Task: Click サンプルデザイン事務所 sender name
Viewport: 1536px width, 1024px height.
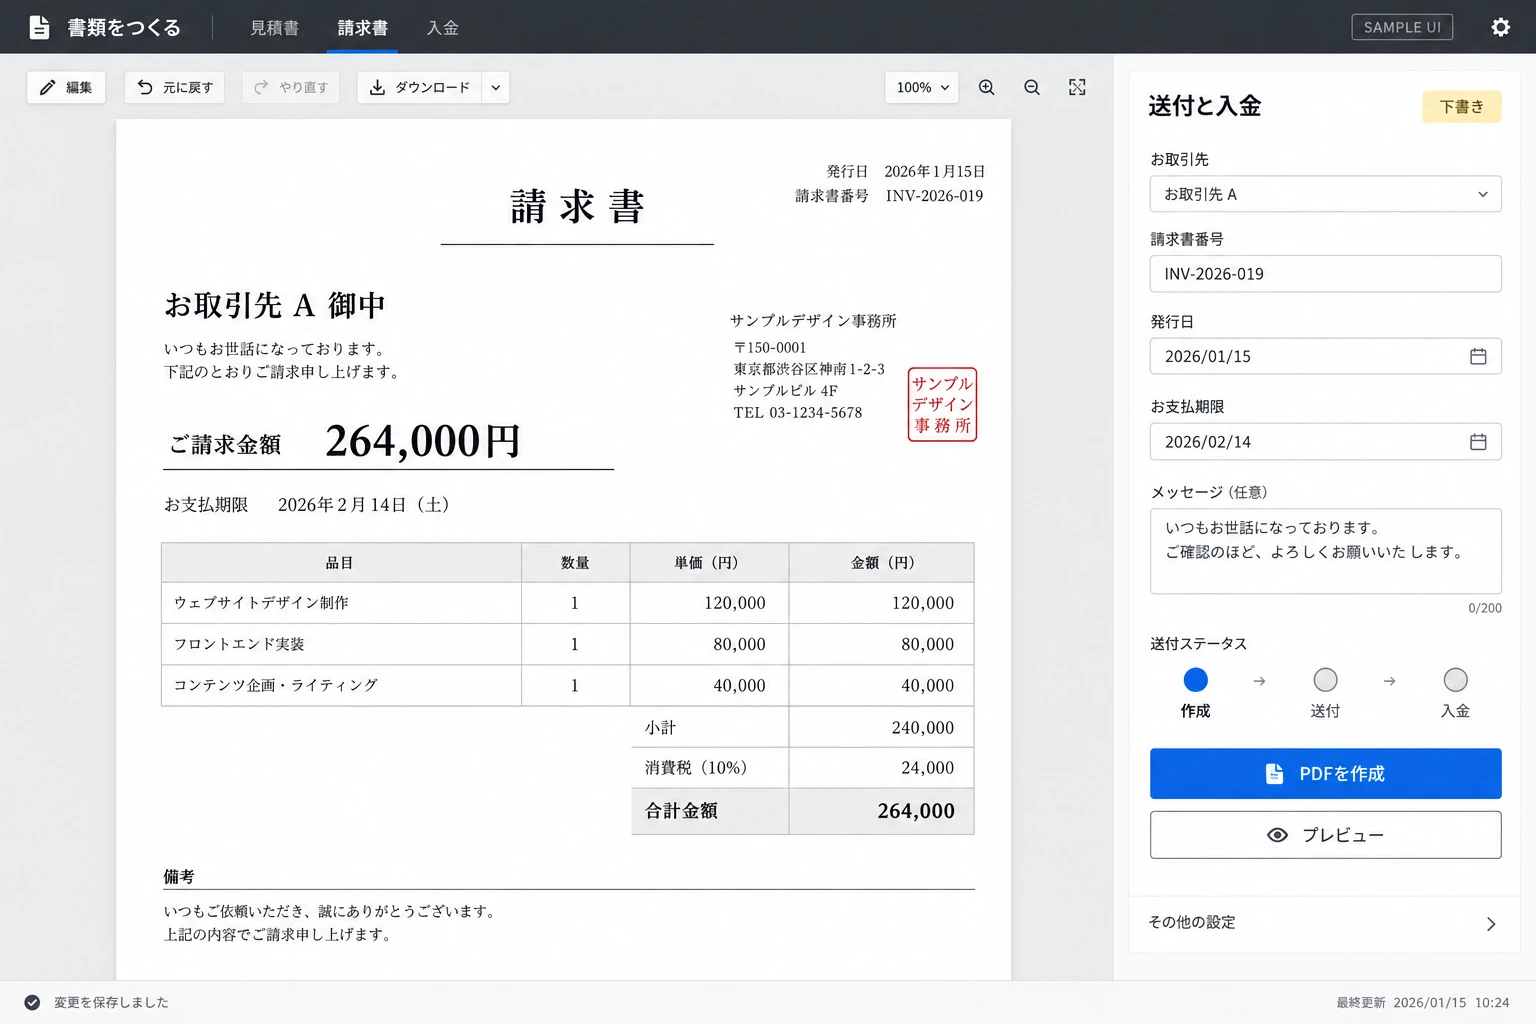Action: point(813,321)
